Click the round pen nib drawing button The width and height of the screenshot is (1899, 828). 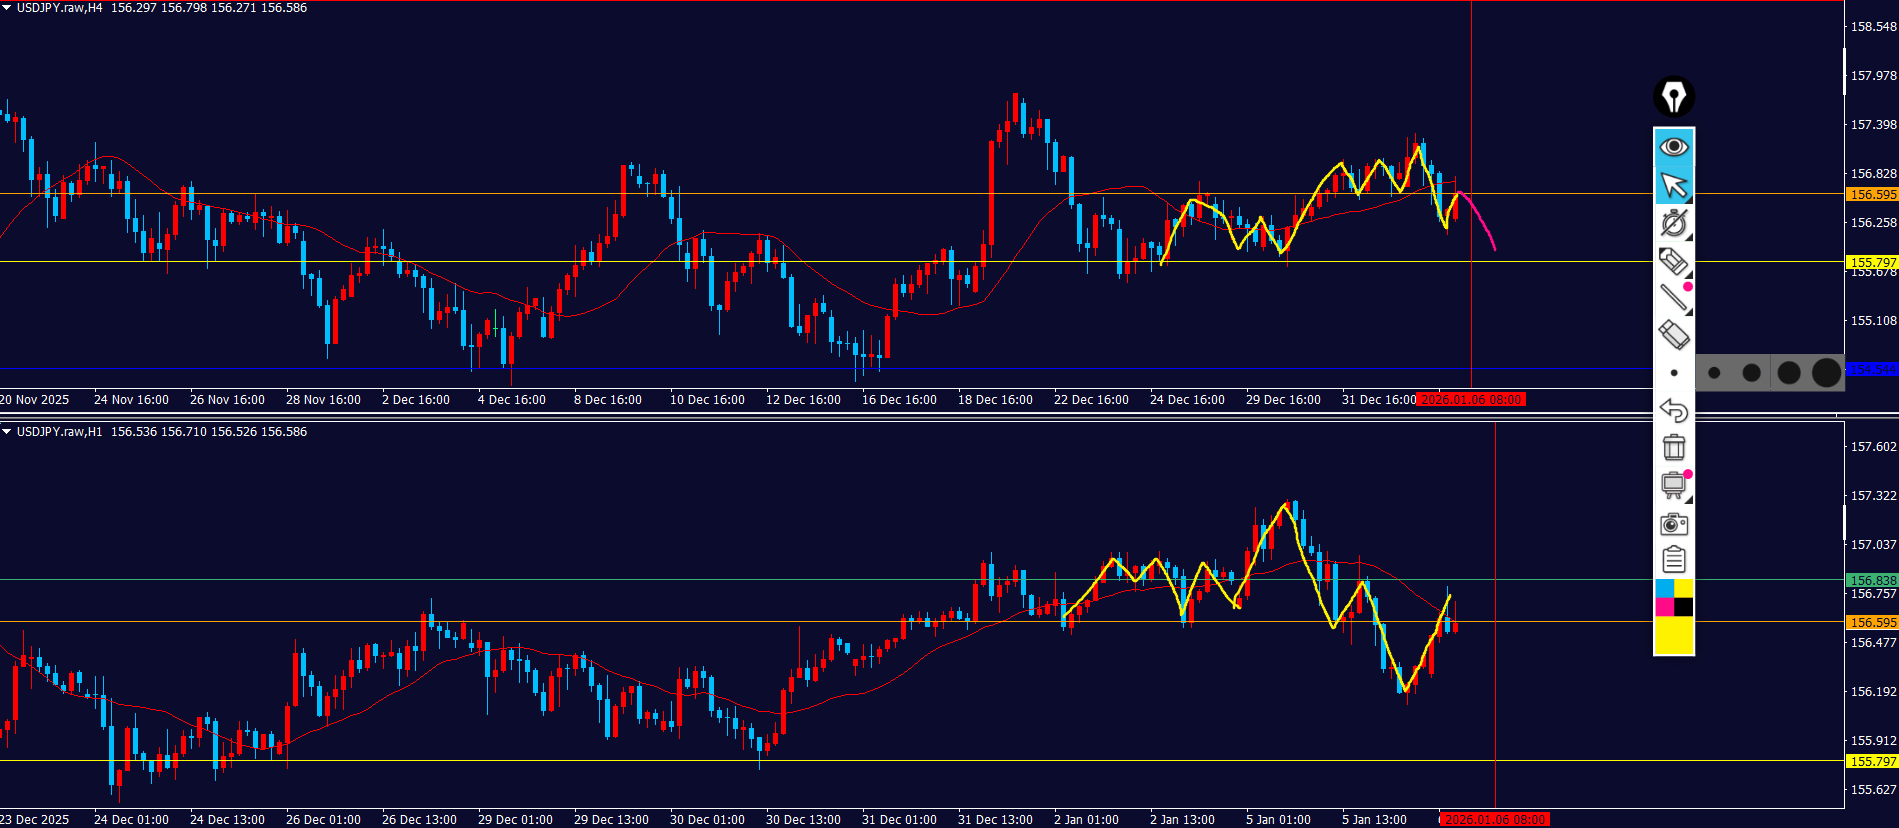1673,97
